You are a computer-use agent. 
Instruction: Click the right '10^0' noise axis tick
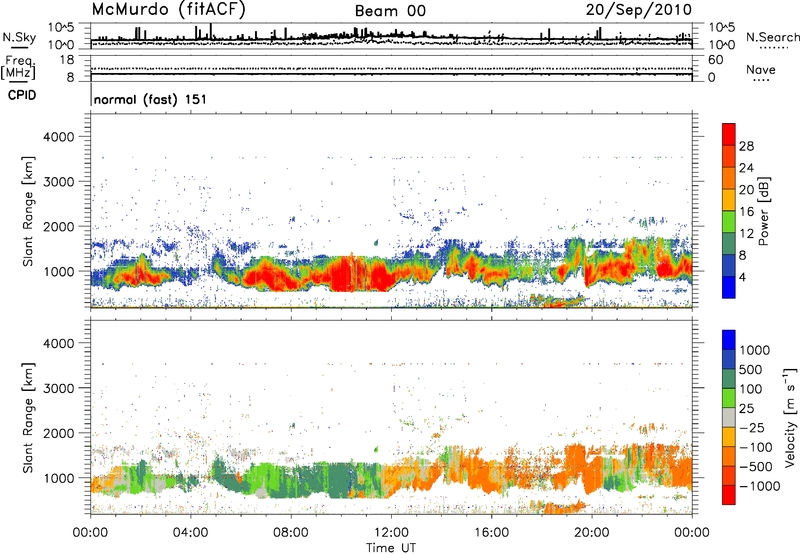click(722, 45)
